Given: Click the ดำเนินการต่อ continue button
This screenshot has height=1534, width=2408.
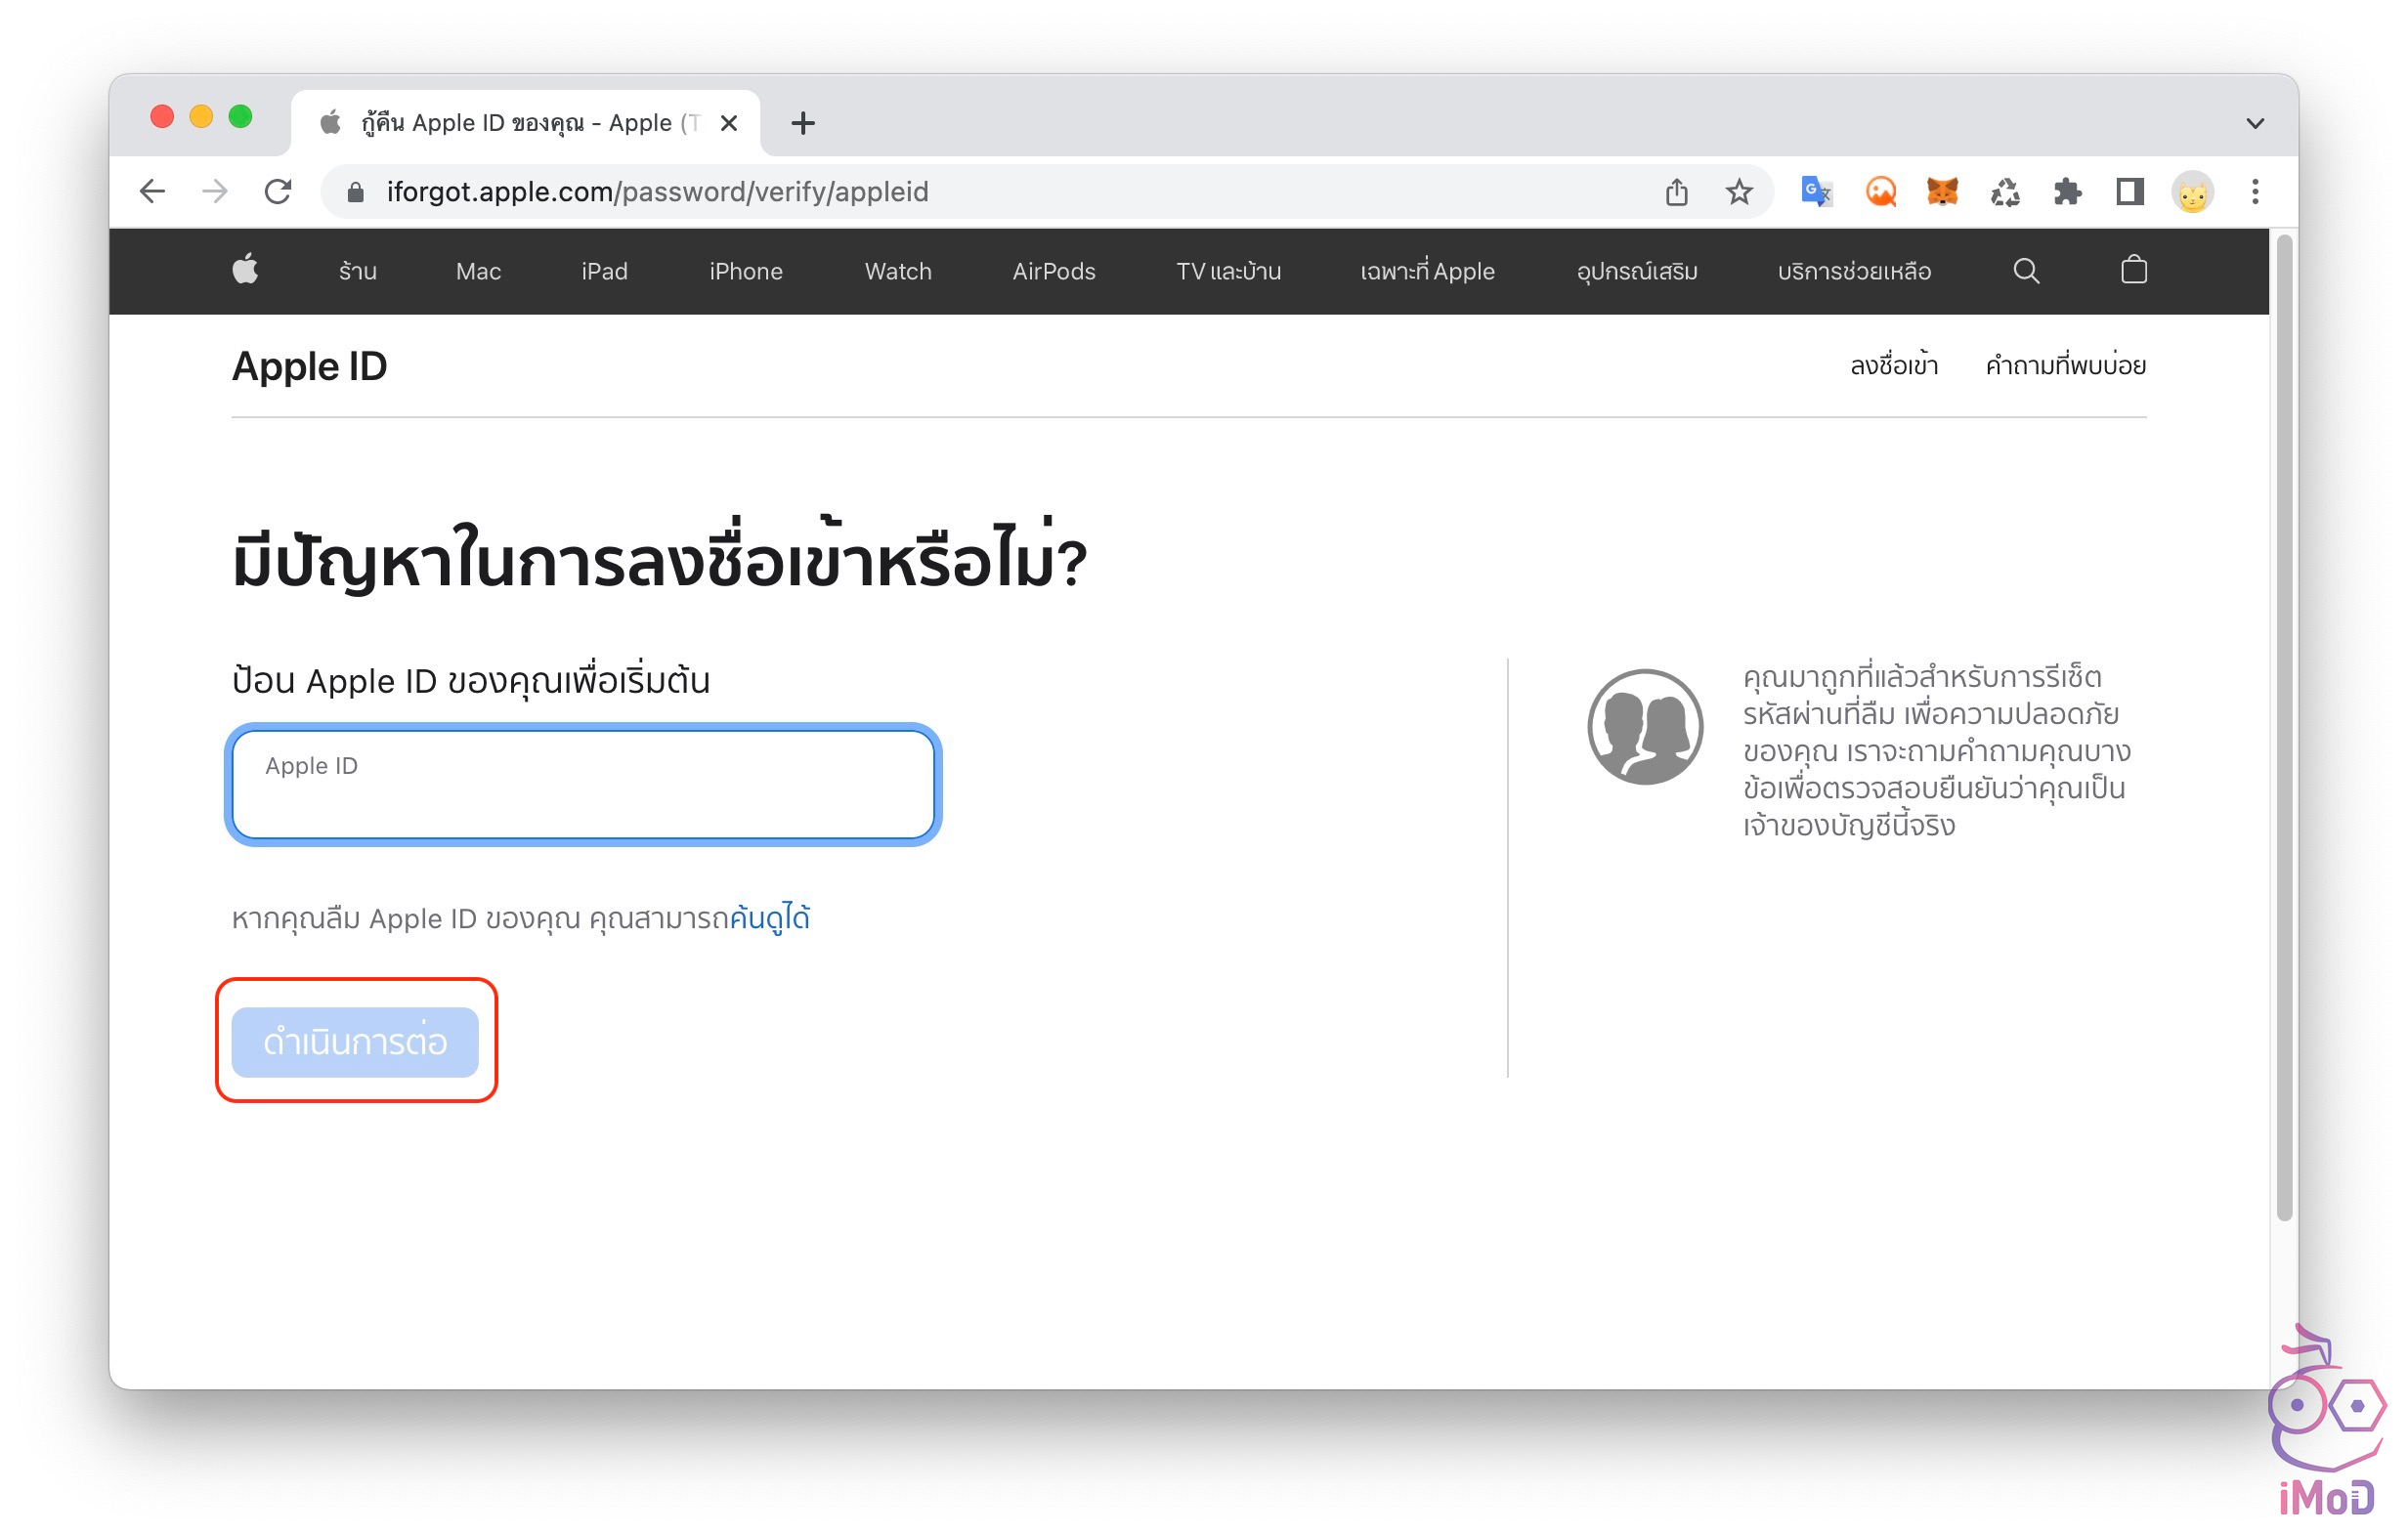Looking at the screenshot, I should (355, 1042).
